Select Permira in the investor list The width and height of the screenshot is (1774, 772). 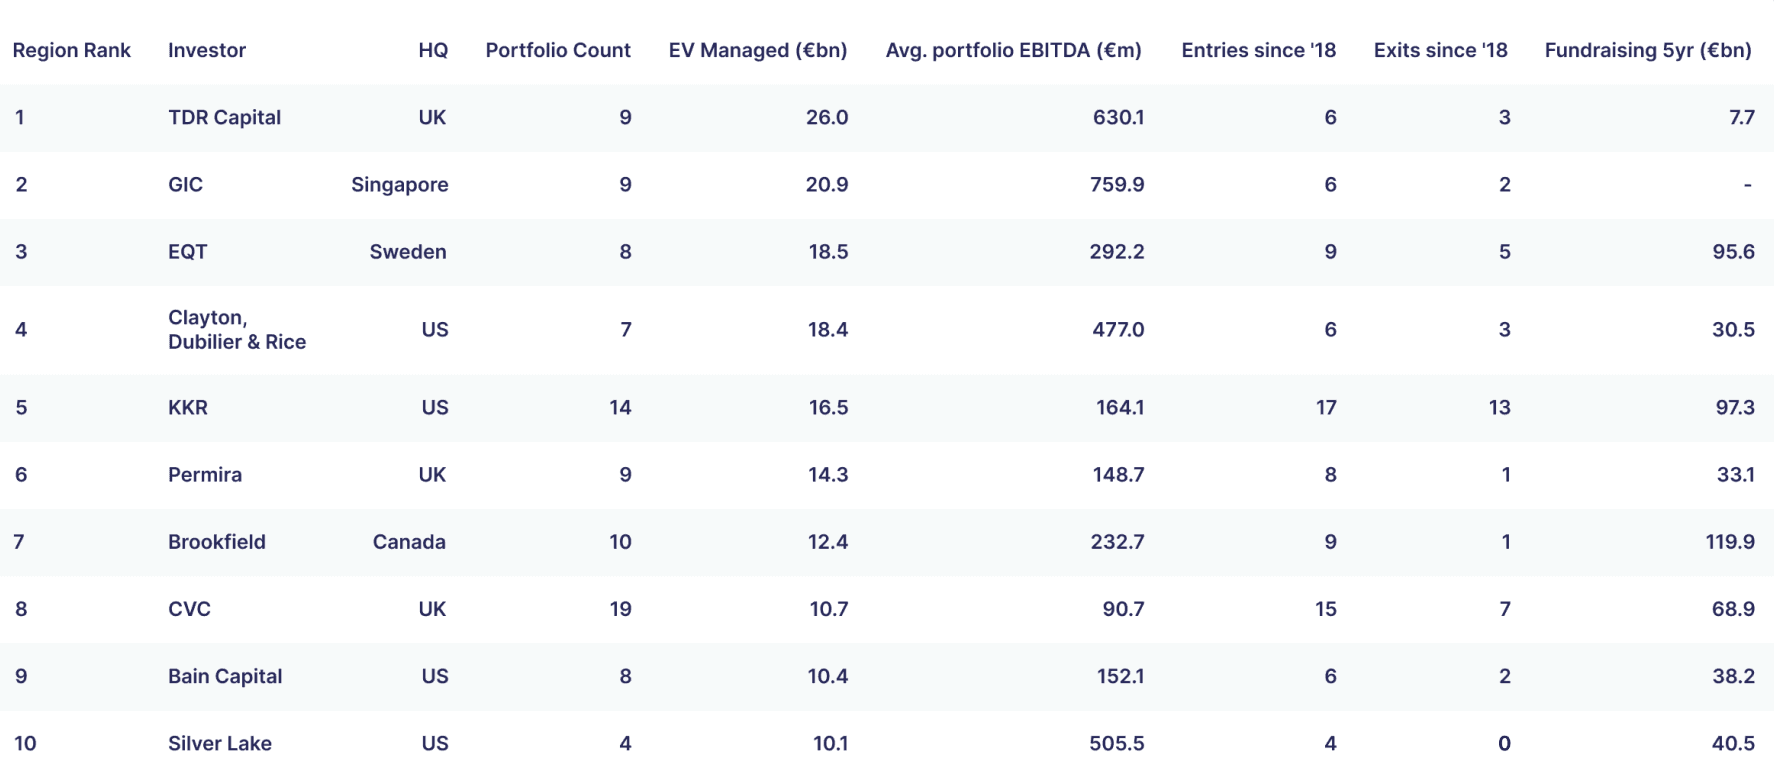[205, 474]
